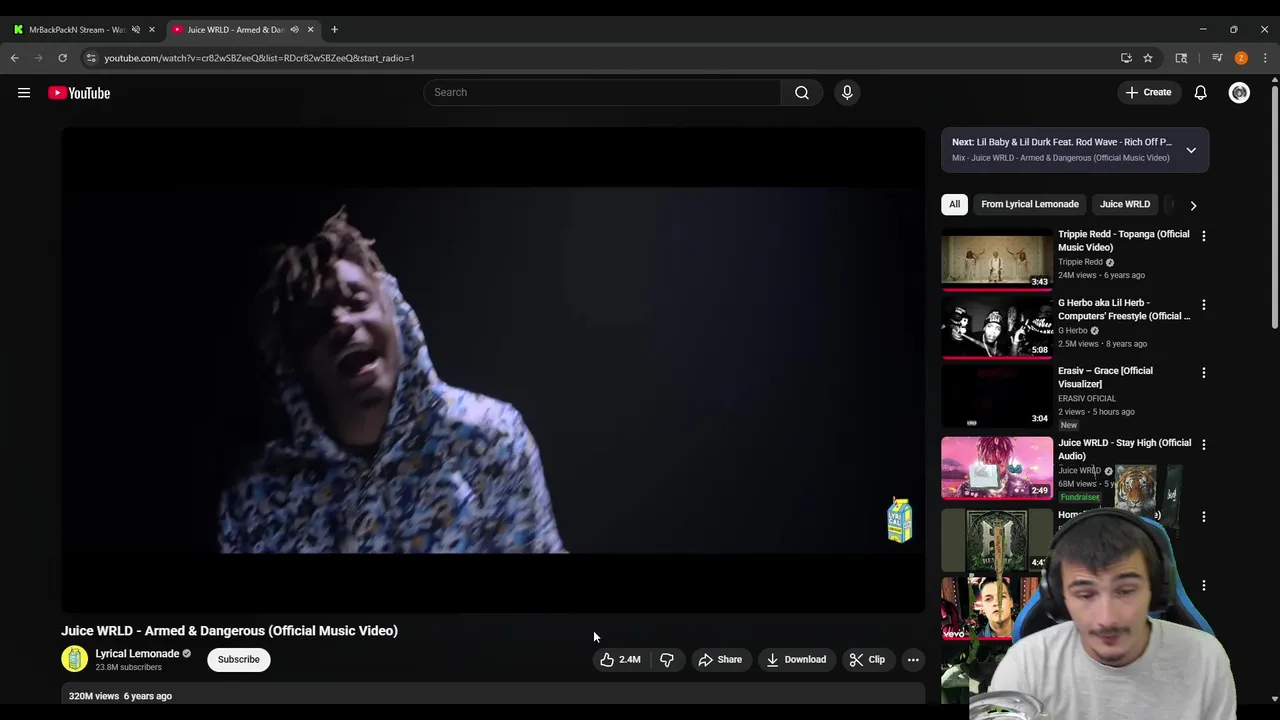Screen dimensions: 1280x720
Task: Go back in browser history
Action: pyautogui.click(x=15, y=58)
